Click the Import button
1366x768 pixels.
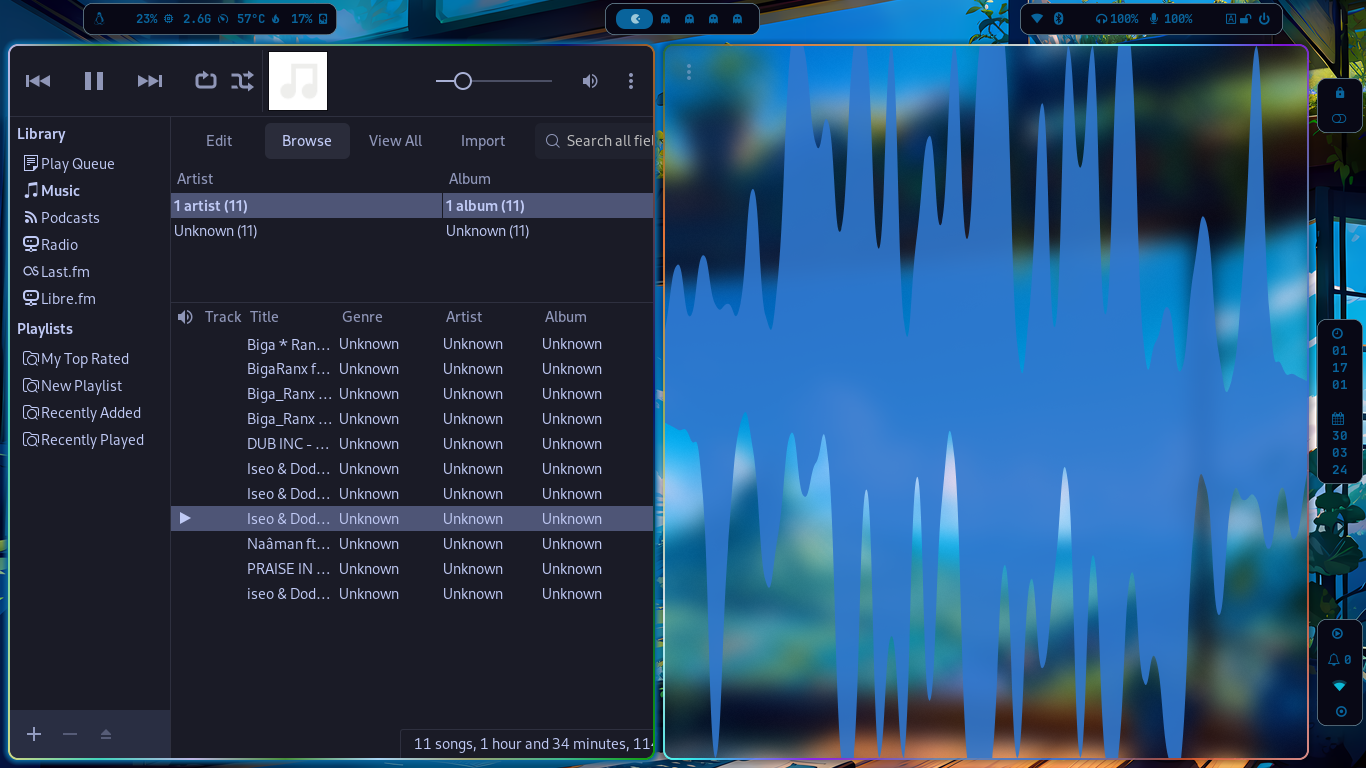click(483, 141)
